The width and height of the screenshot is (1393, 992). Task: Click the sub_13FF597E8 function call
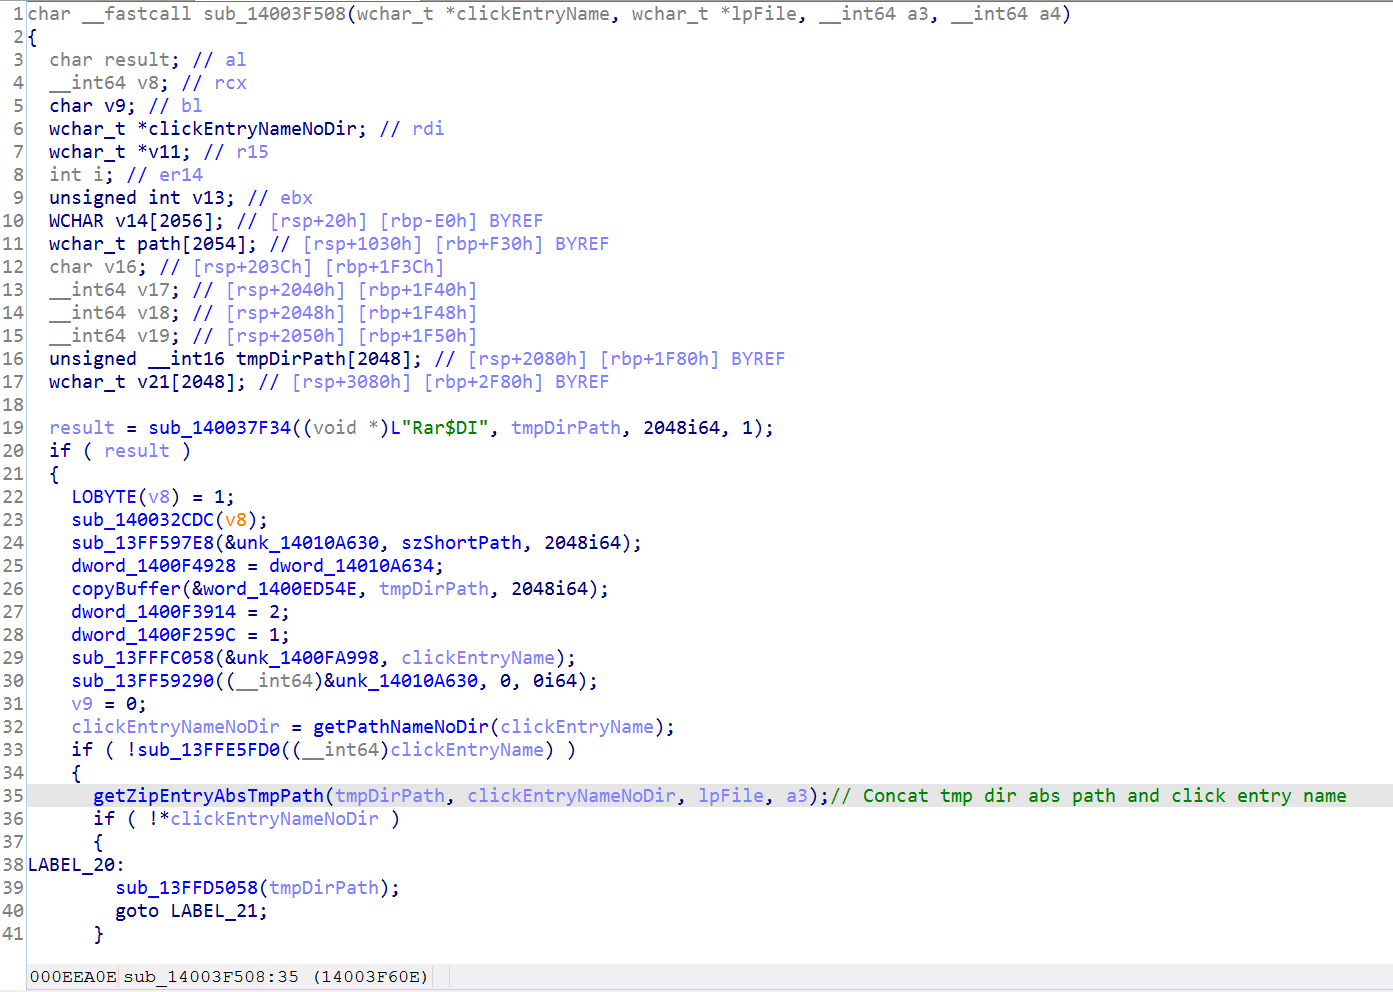coord(142,543)
